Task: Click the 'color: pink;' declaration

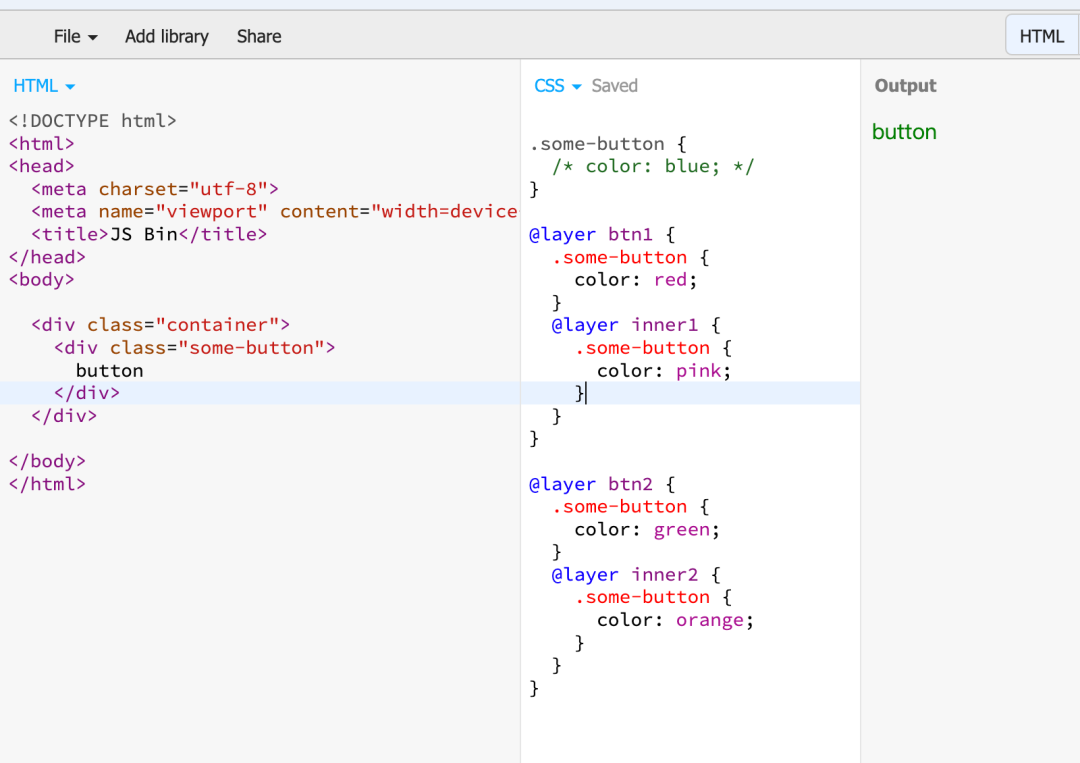Action: 664,370
